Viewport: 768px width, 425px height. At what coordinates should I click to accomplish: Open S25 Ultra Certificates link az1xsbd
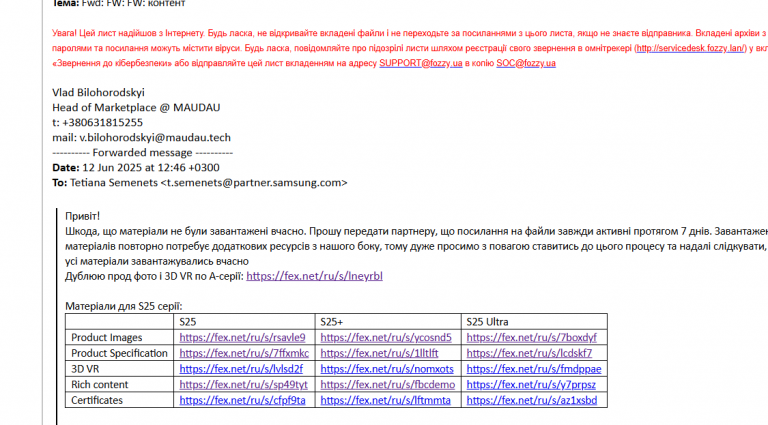pos(531,400)
